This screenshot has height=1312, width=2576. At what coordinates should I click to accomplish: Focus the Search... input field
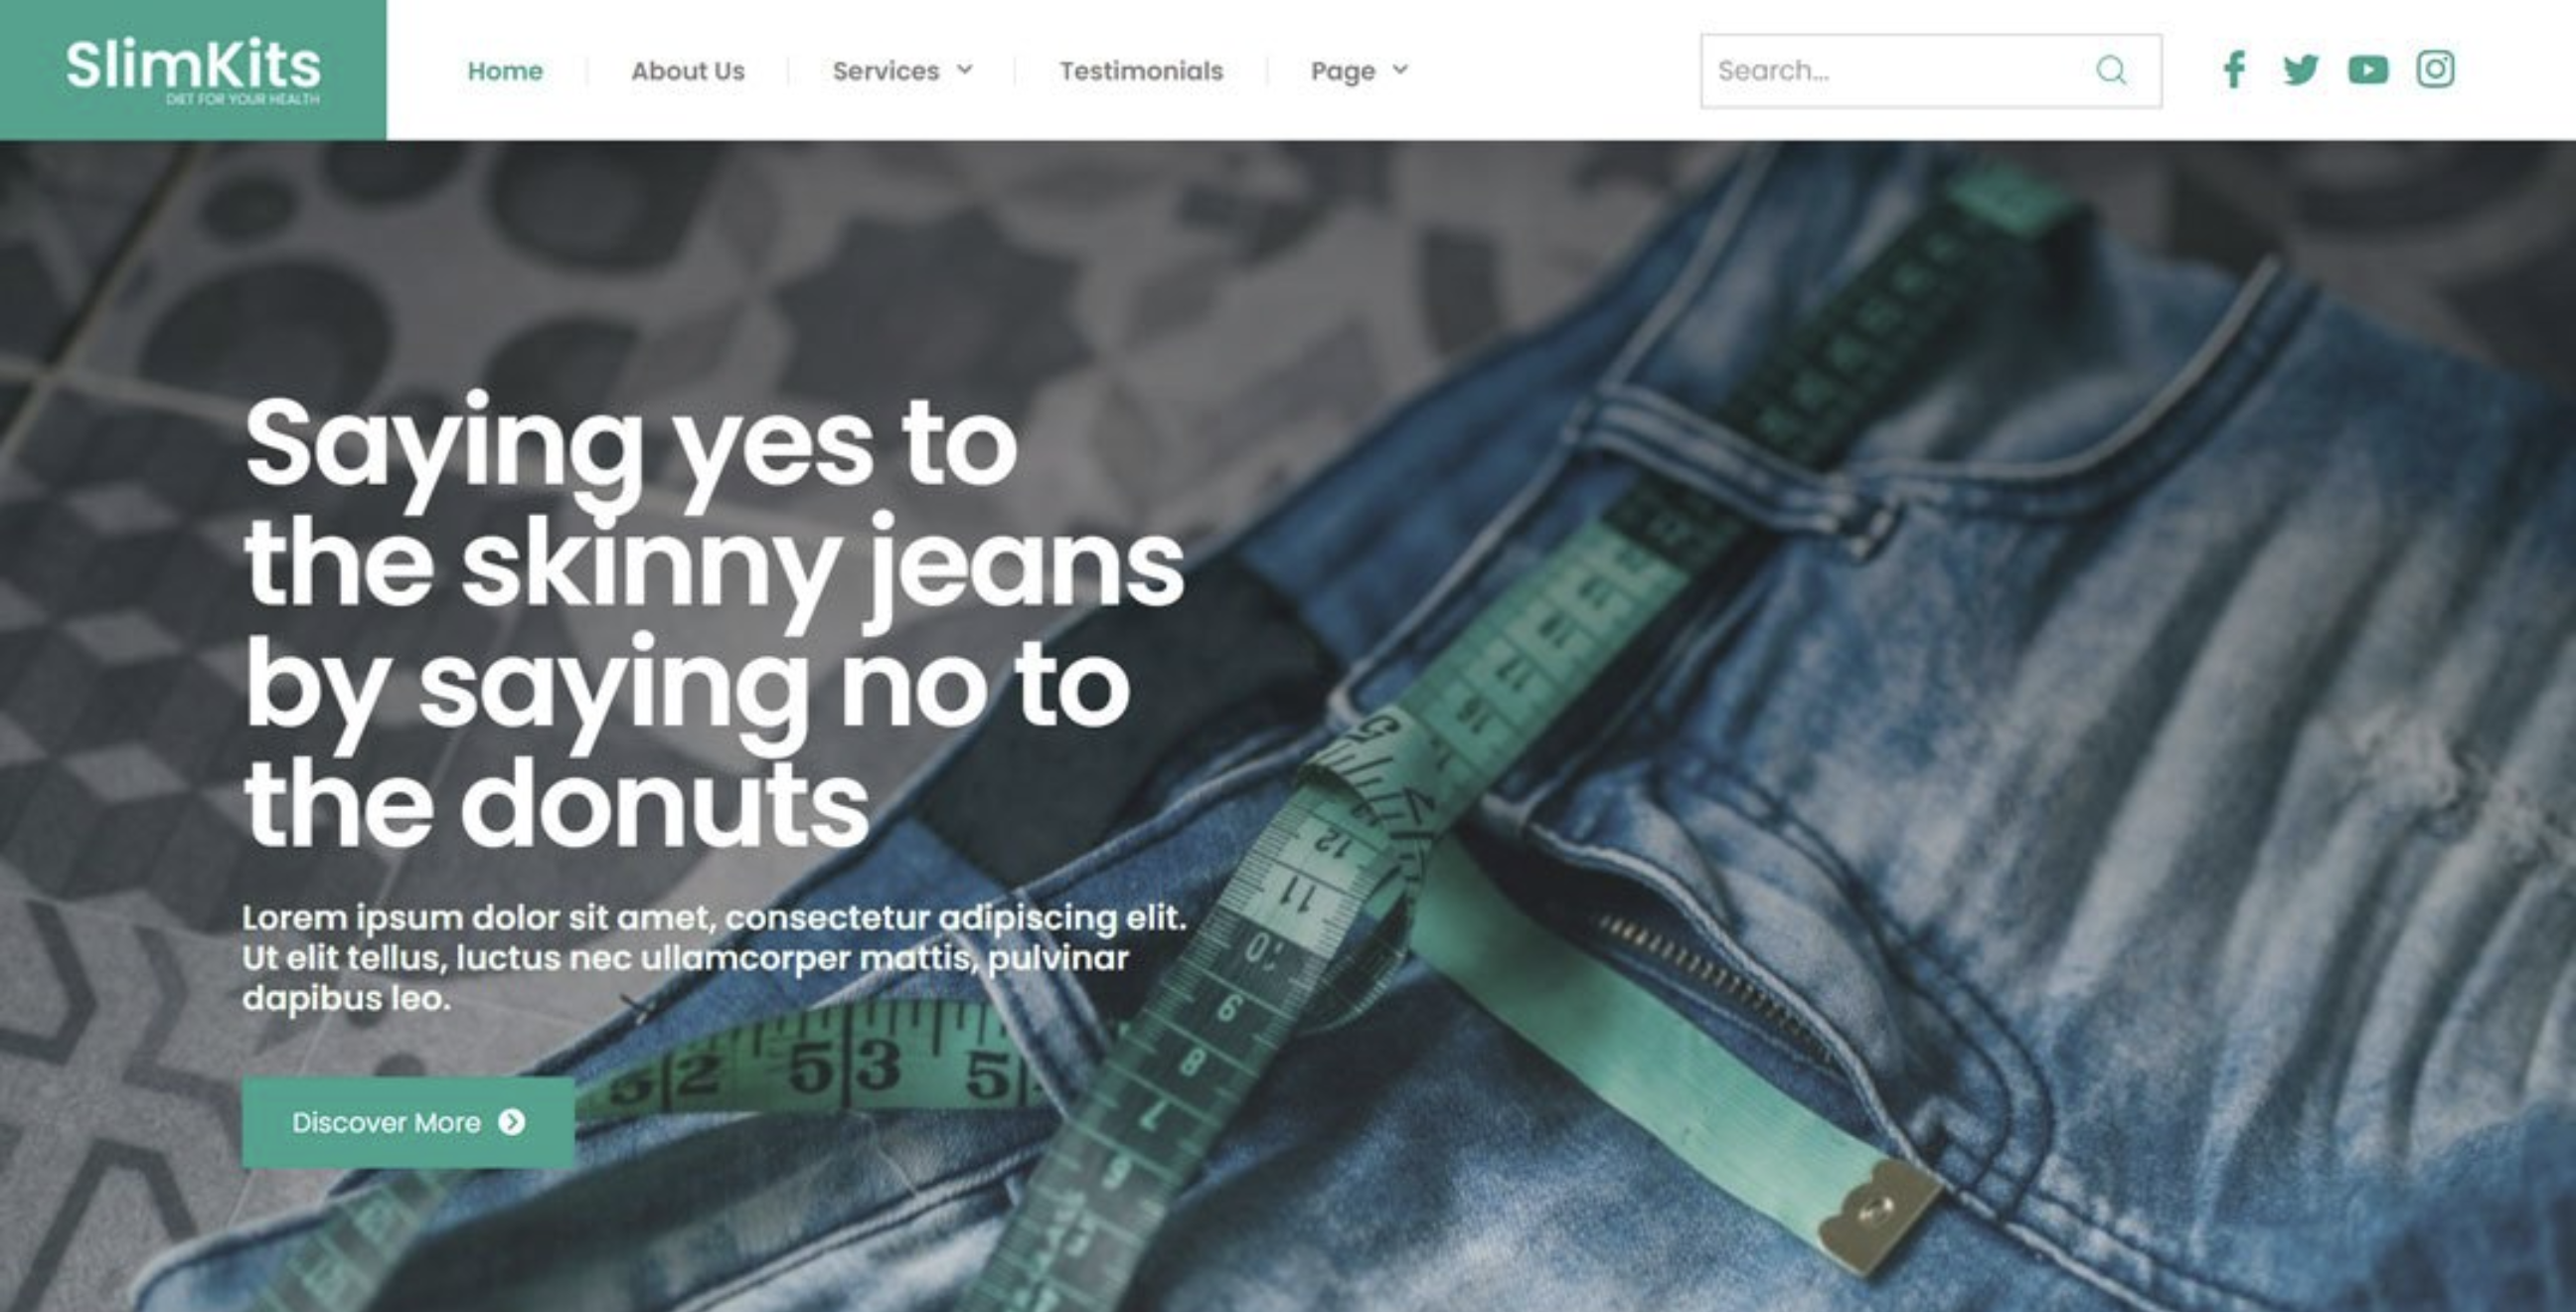click(x=1931, y=71)
